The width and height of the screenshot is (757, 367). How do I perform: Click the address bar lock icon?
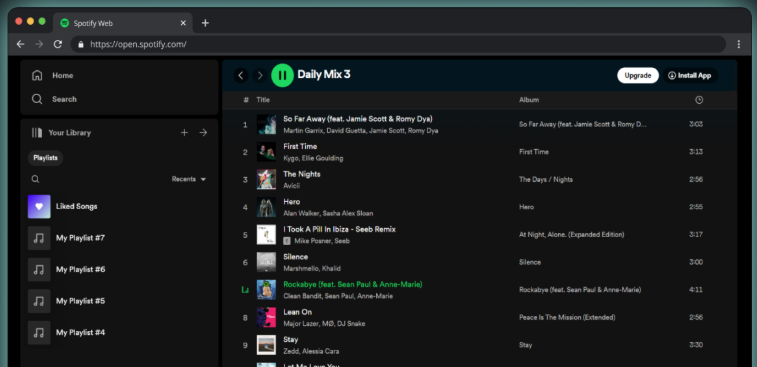point(81,44)
